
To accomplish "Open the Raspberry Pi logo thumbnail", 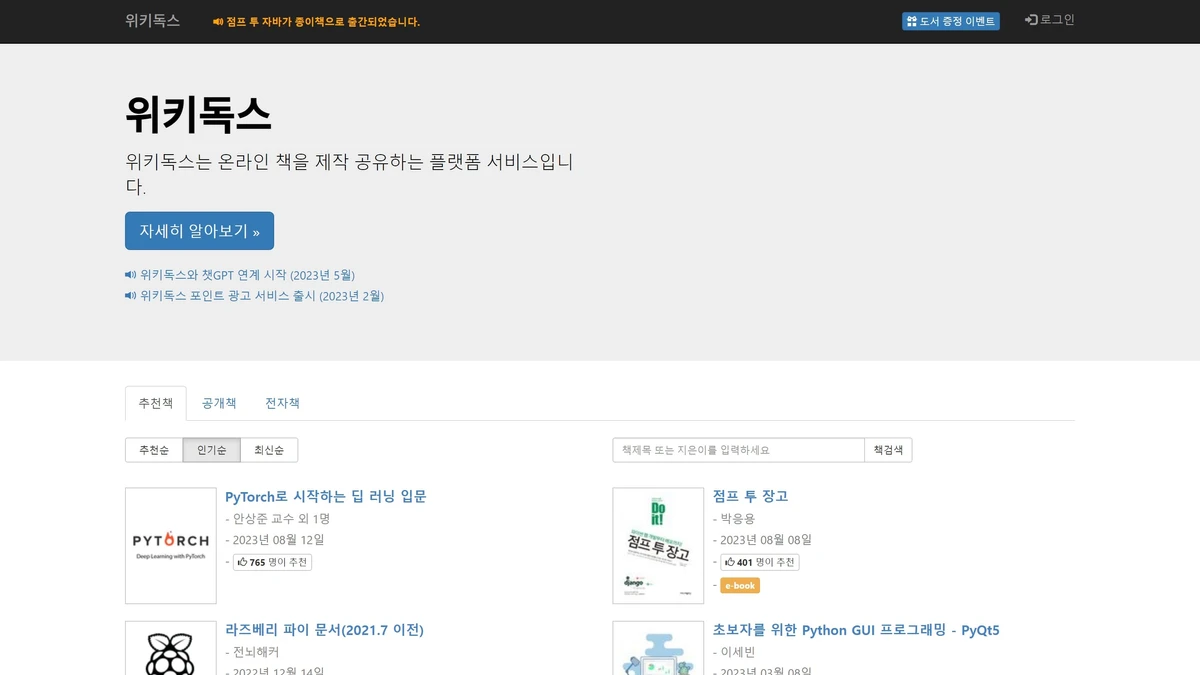I will pos(171,649).
